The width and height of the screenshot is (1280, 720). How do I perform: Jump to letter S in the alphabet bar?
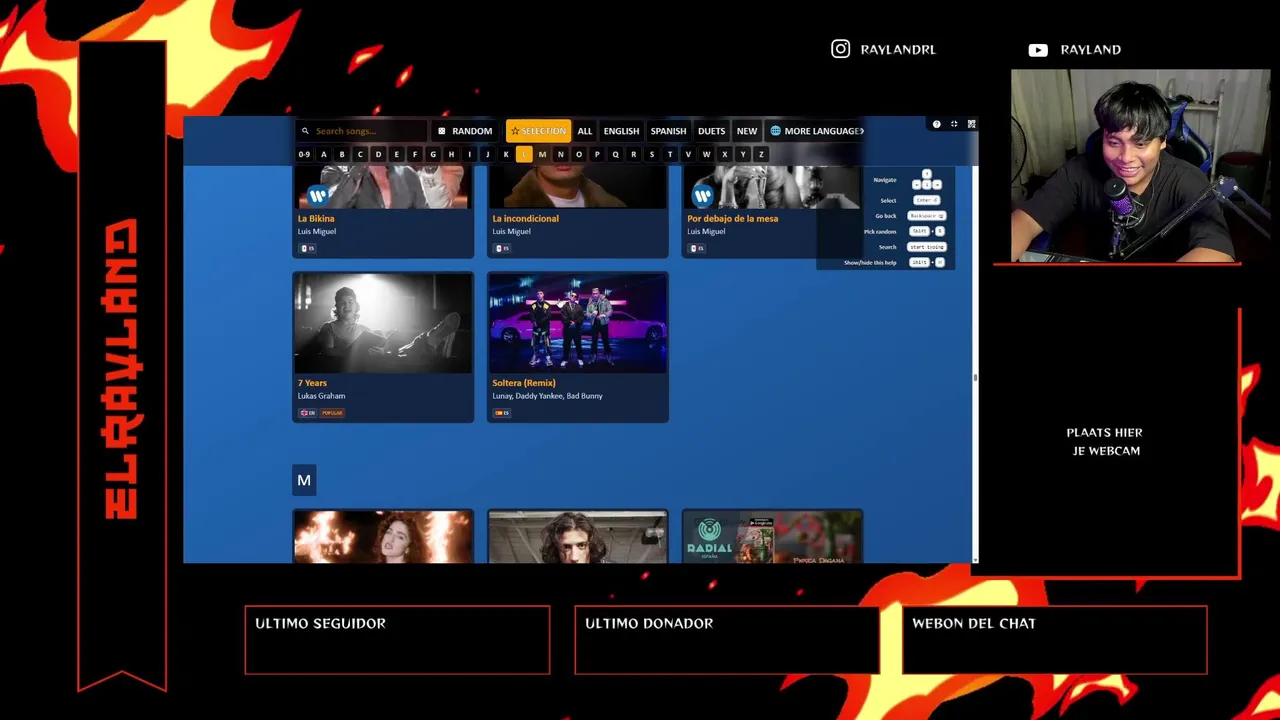point(652,155)
